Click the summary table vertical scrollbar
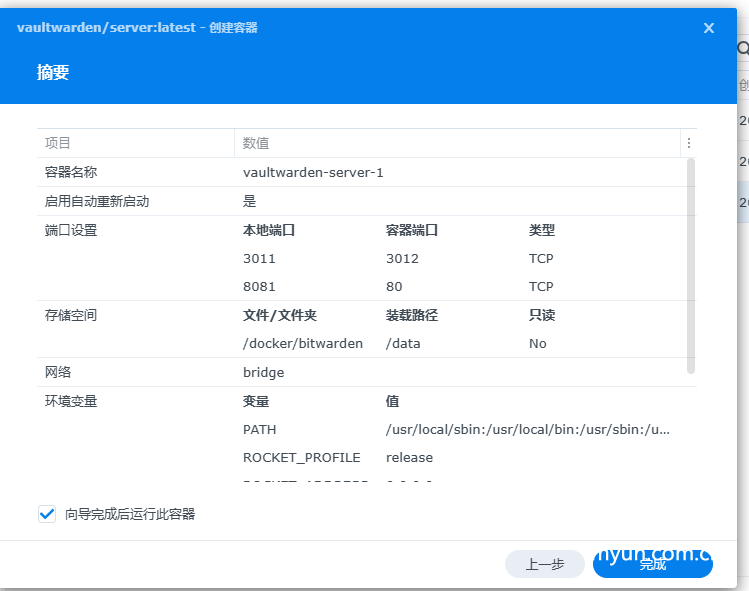 tap(691, 265)
